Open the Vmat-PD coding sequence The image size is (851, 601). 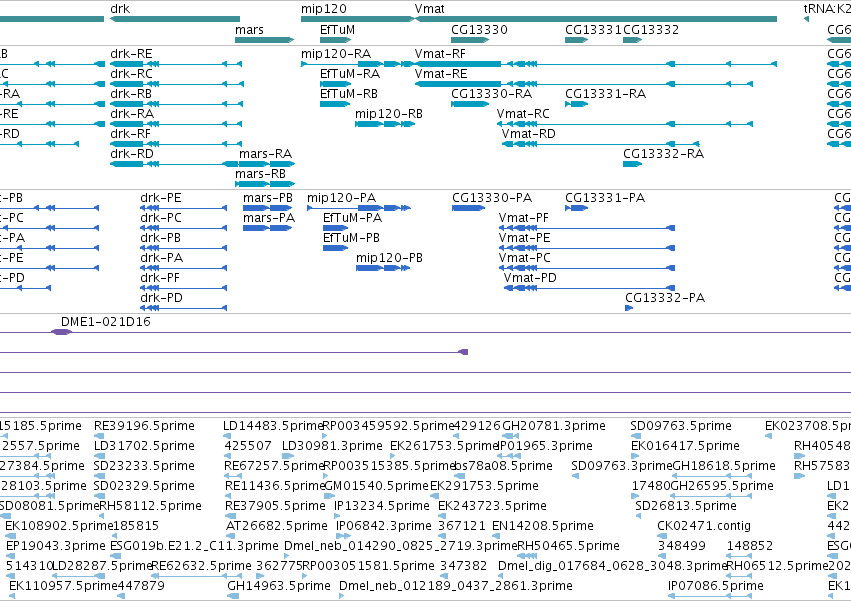[x=589, y=288]
